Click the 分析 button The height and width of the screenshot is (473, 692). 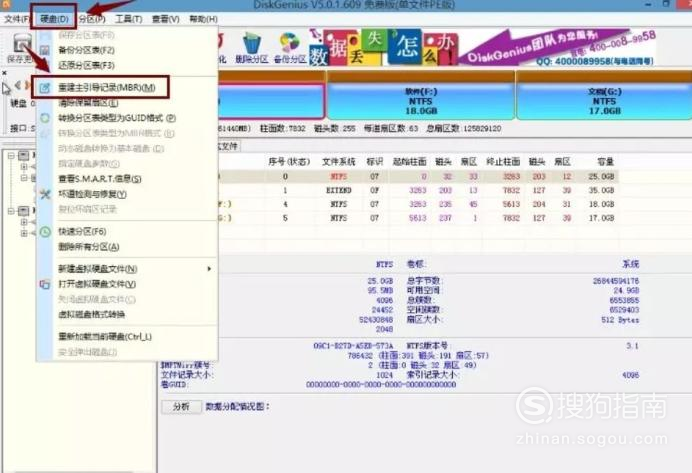[181, 406]
